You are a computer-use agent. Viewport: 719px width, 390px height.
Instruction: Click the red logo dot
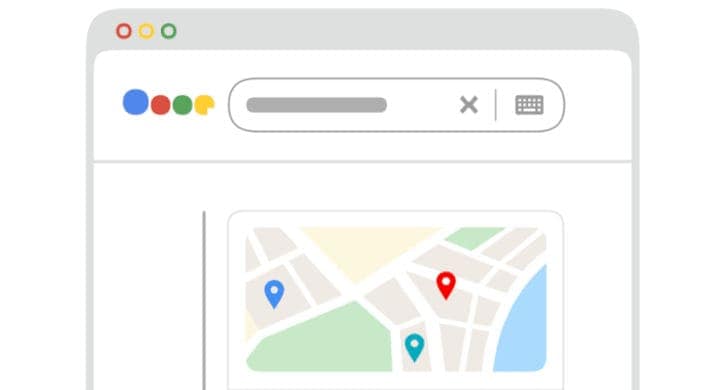click(x=160, y=105)
